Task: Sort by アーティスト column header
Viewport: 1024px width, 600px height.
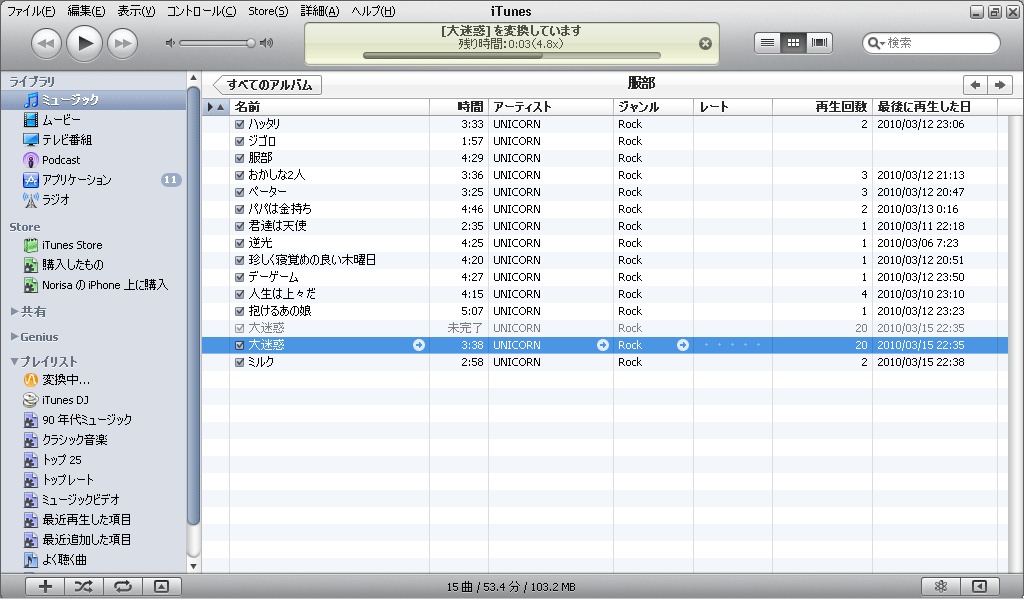Action: click(x=551, y=106)
